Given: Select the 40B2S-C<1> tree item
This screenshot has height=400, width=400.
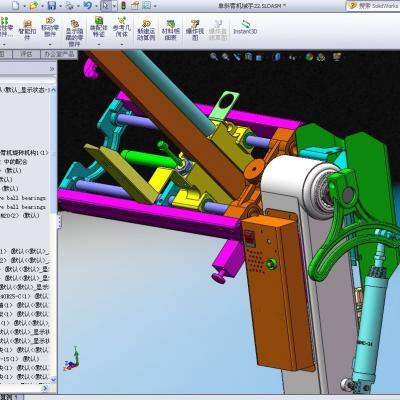Looking at the screenshot, I should pos(24,296).
